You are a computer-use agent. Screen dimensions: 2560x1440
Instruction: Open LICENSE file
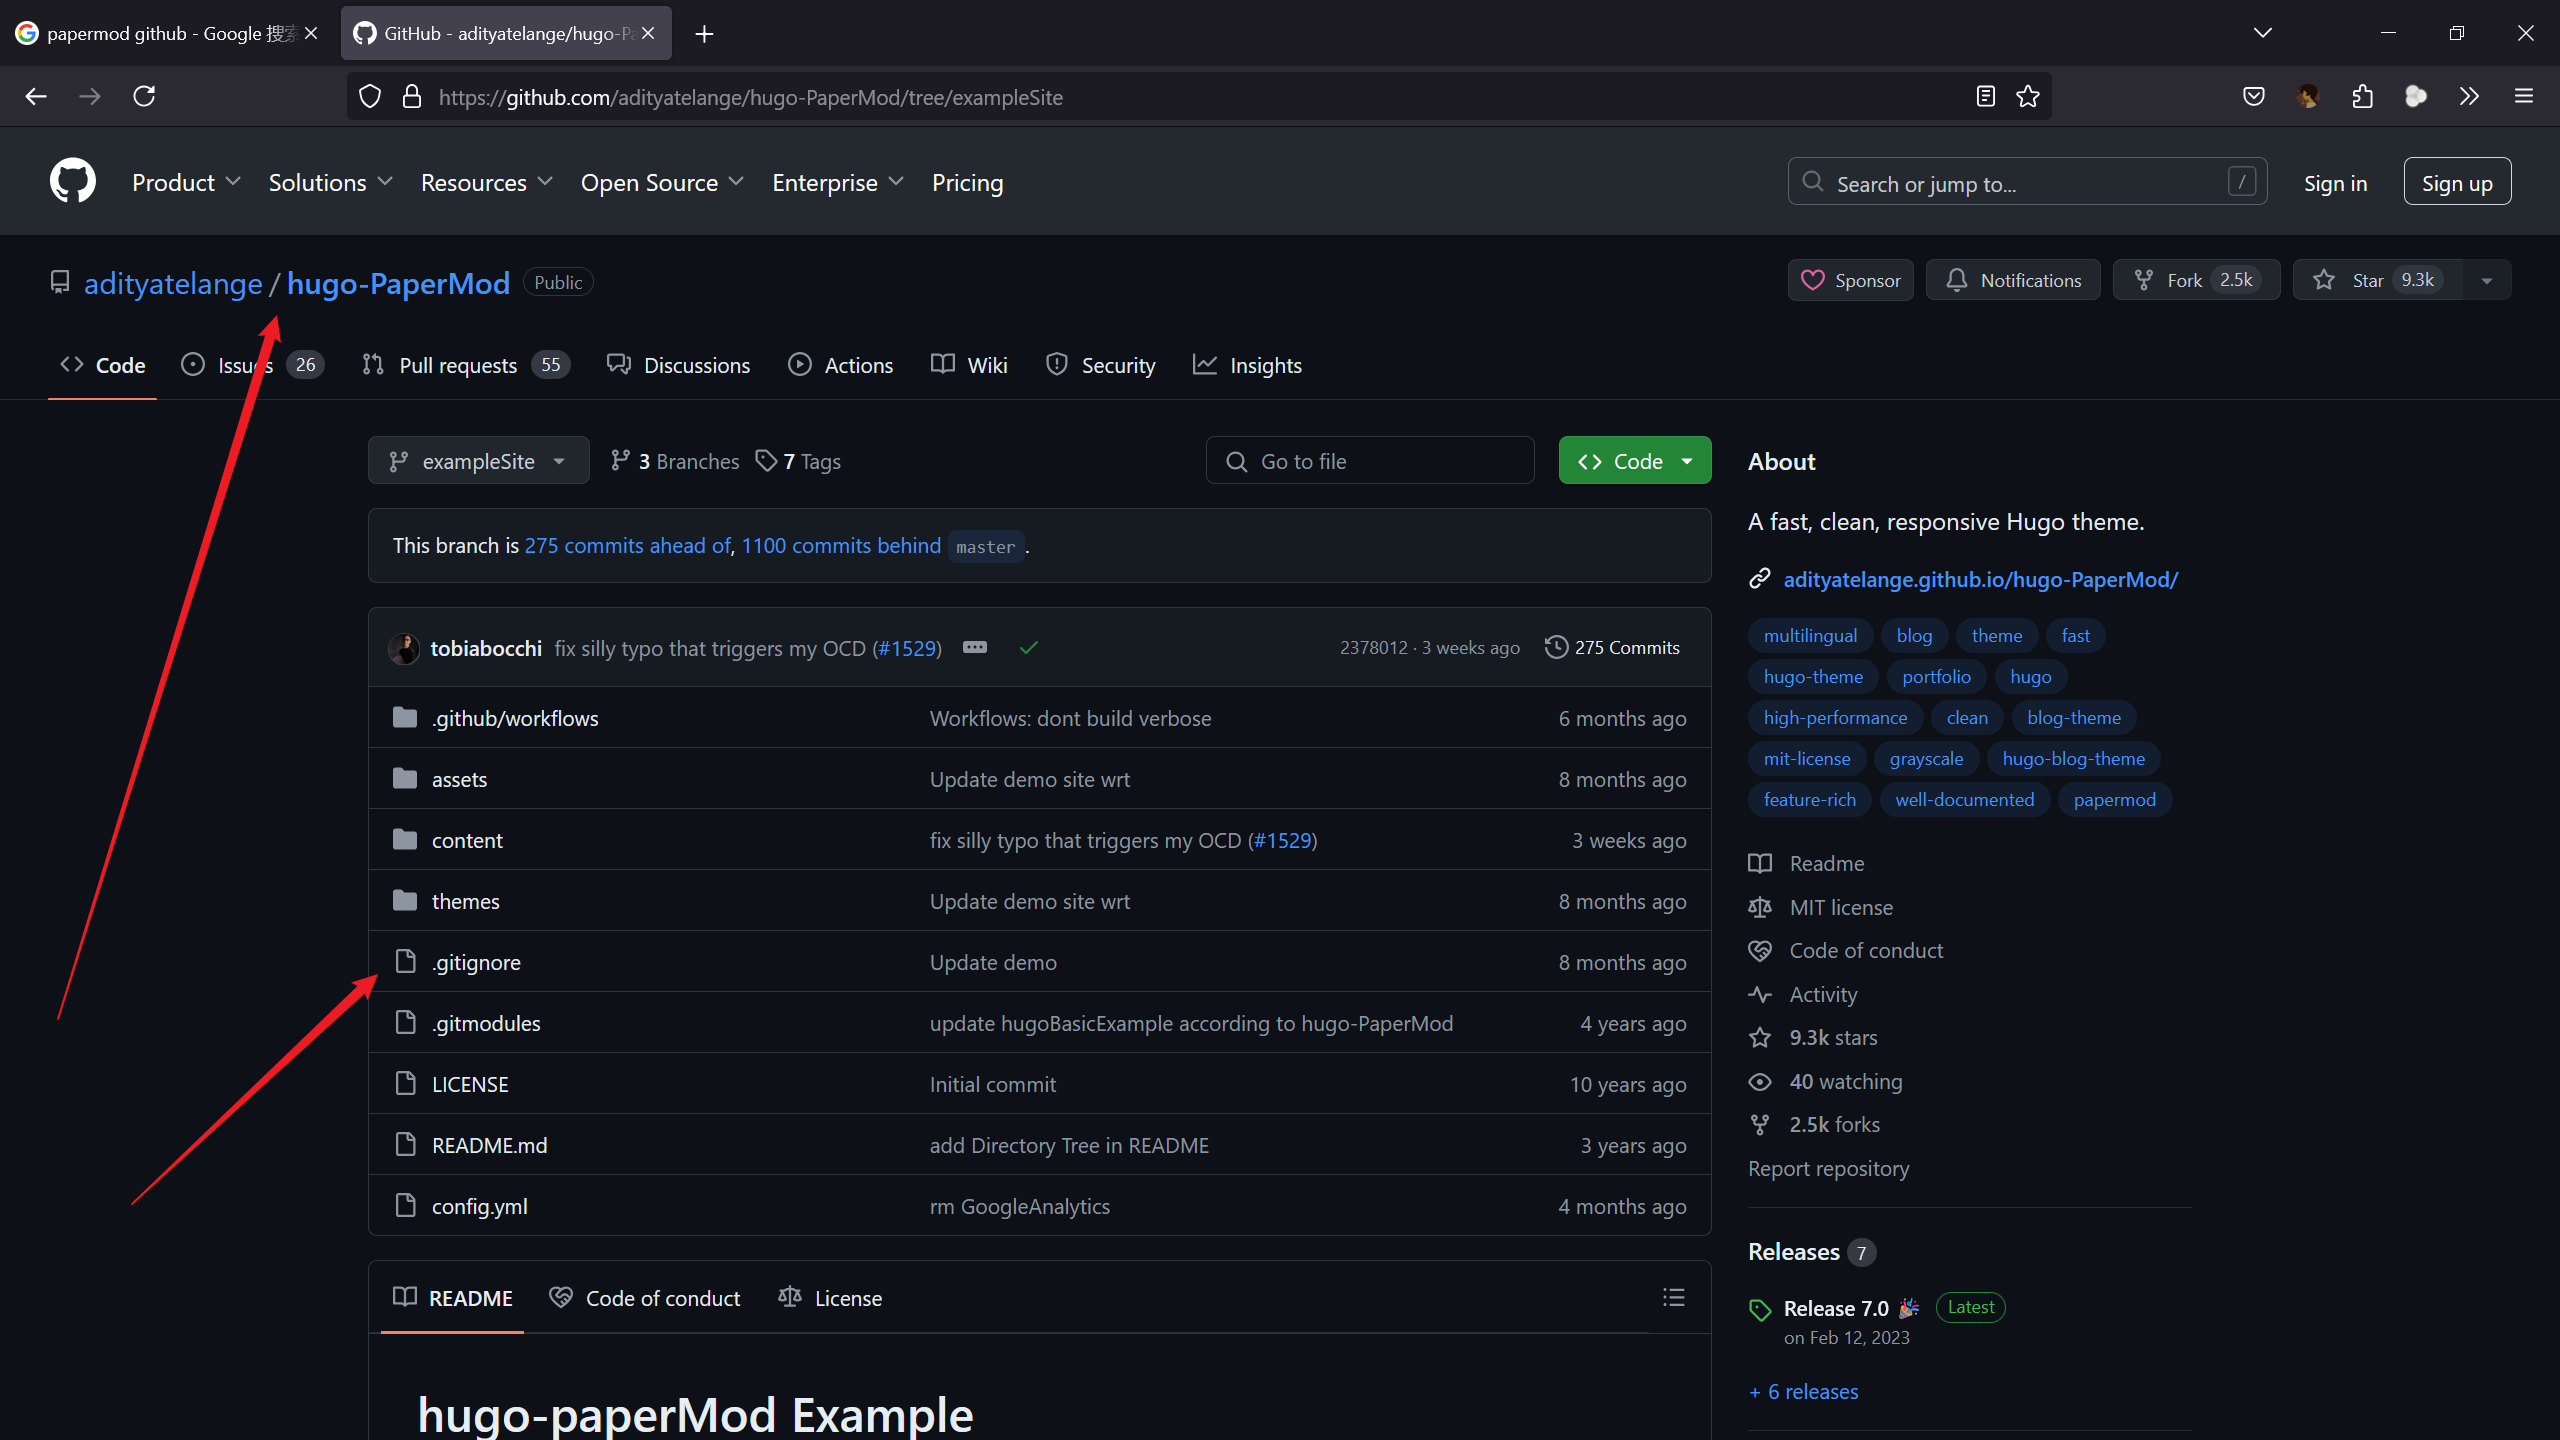tap(470, 1084)
